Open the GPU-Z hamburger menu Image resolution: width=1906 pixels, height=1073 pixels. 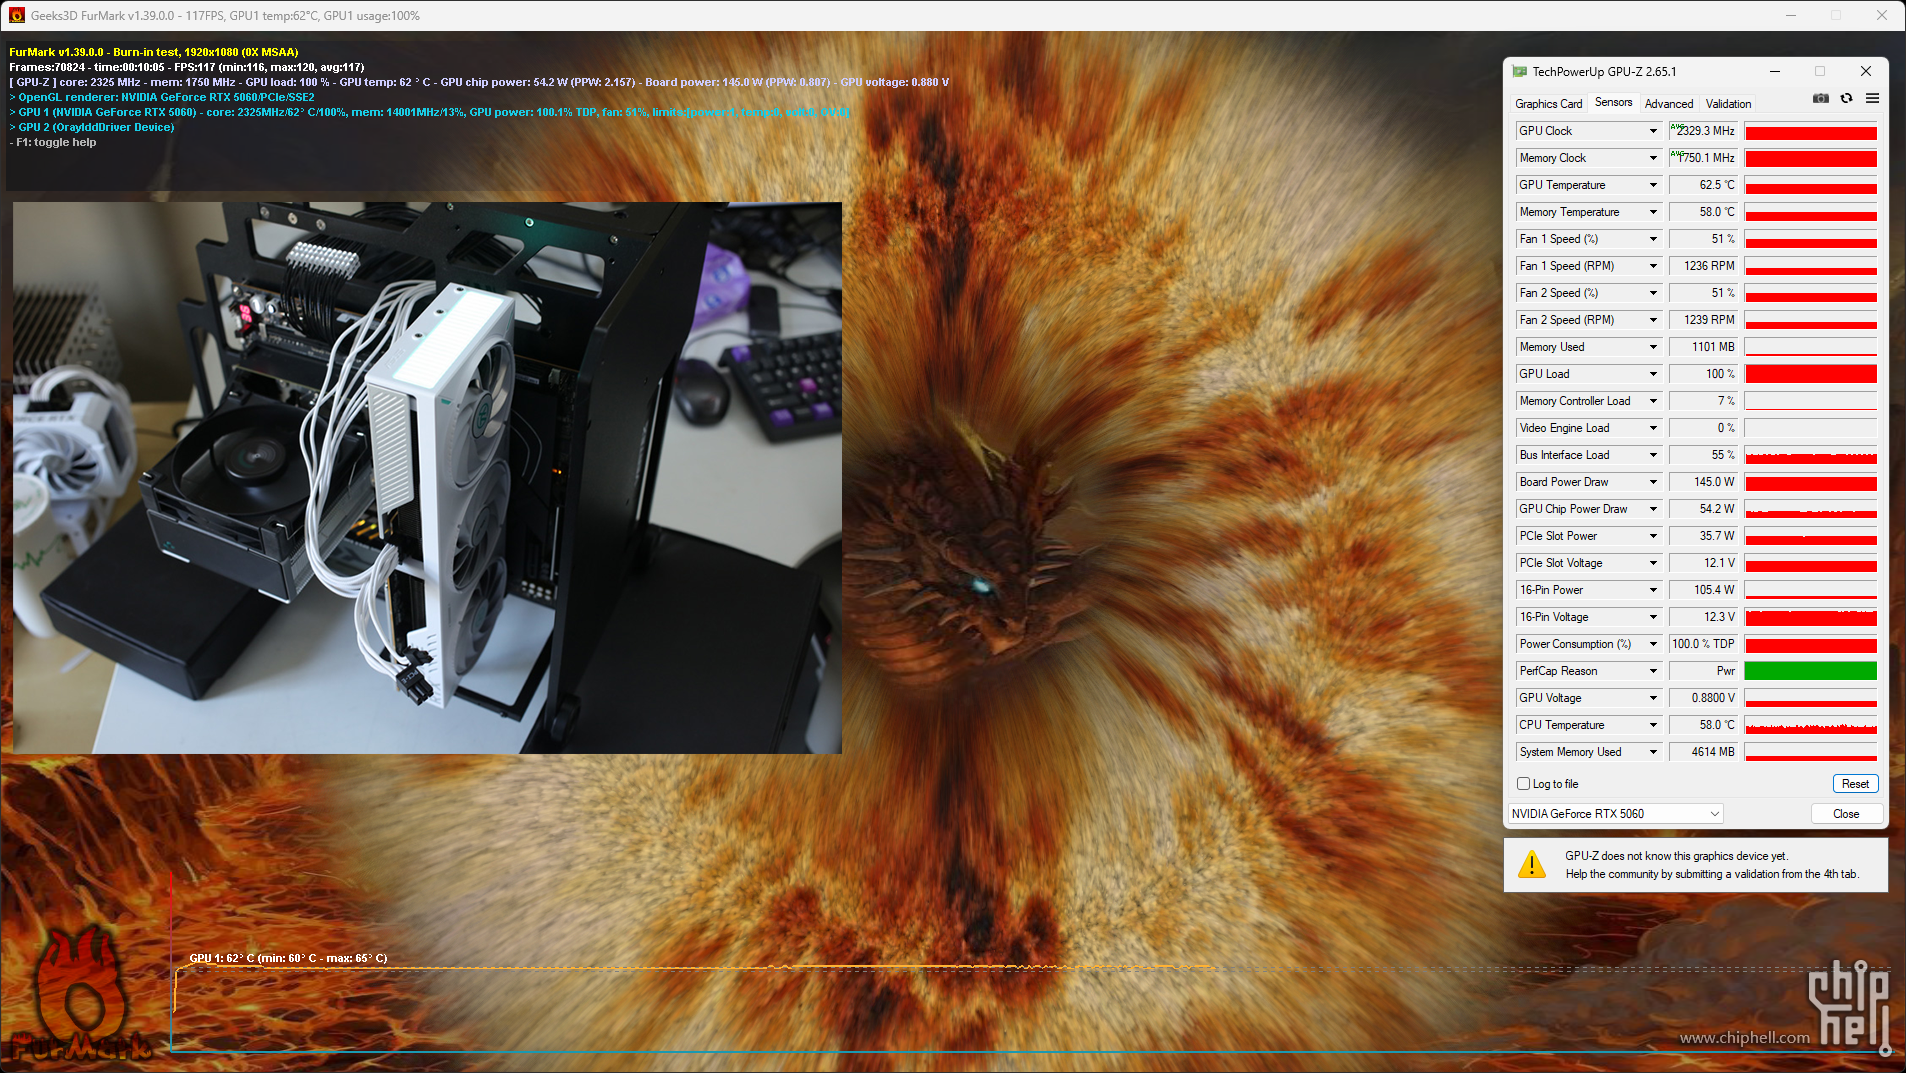pos(1872,98)
